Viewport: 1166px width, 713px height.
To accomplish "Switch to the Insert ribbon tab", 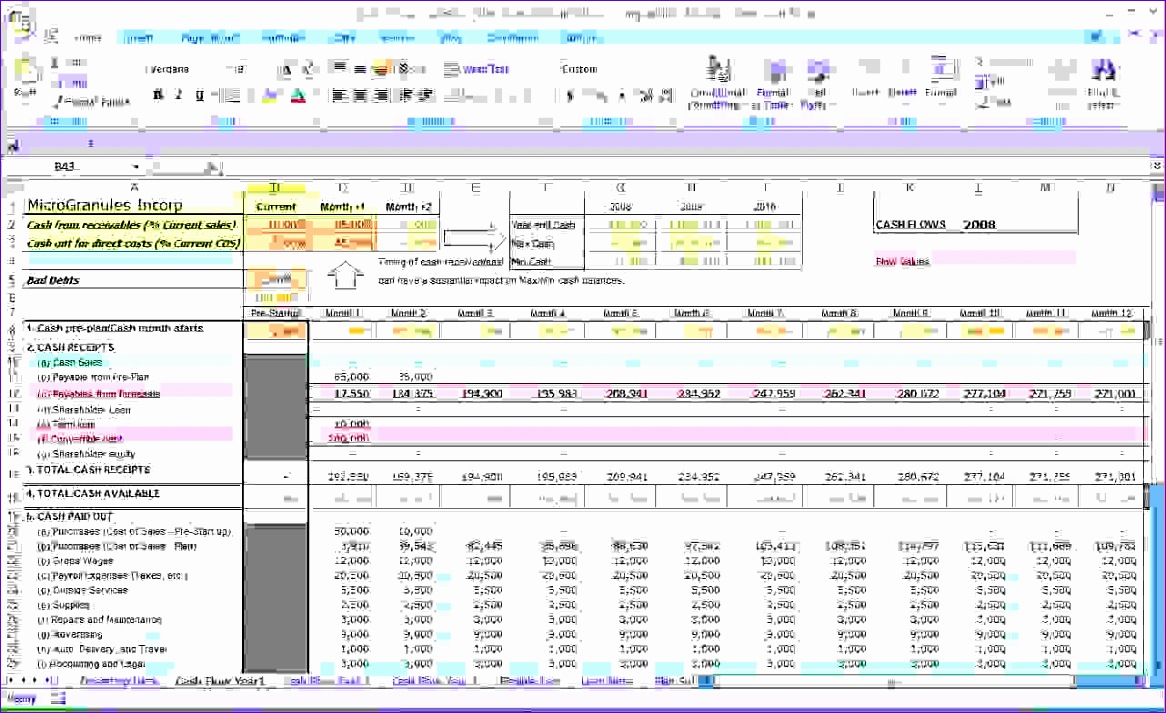I will coord(139,37).
